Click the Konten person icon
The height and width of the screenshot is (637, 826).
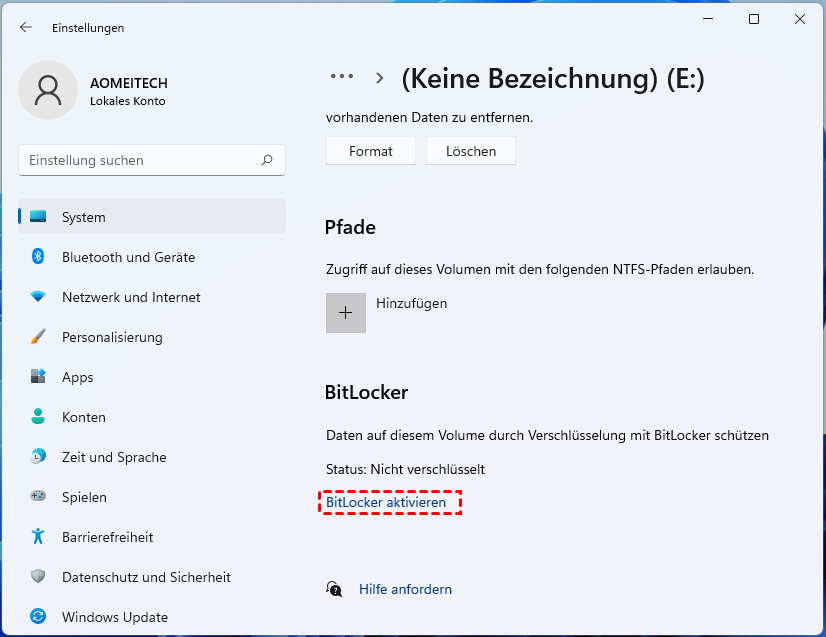38,417
